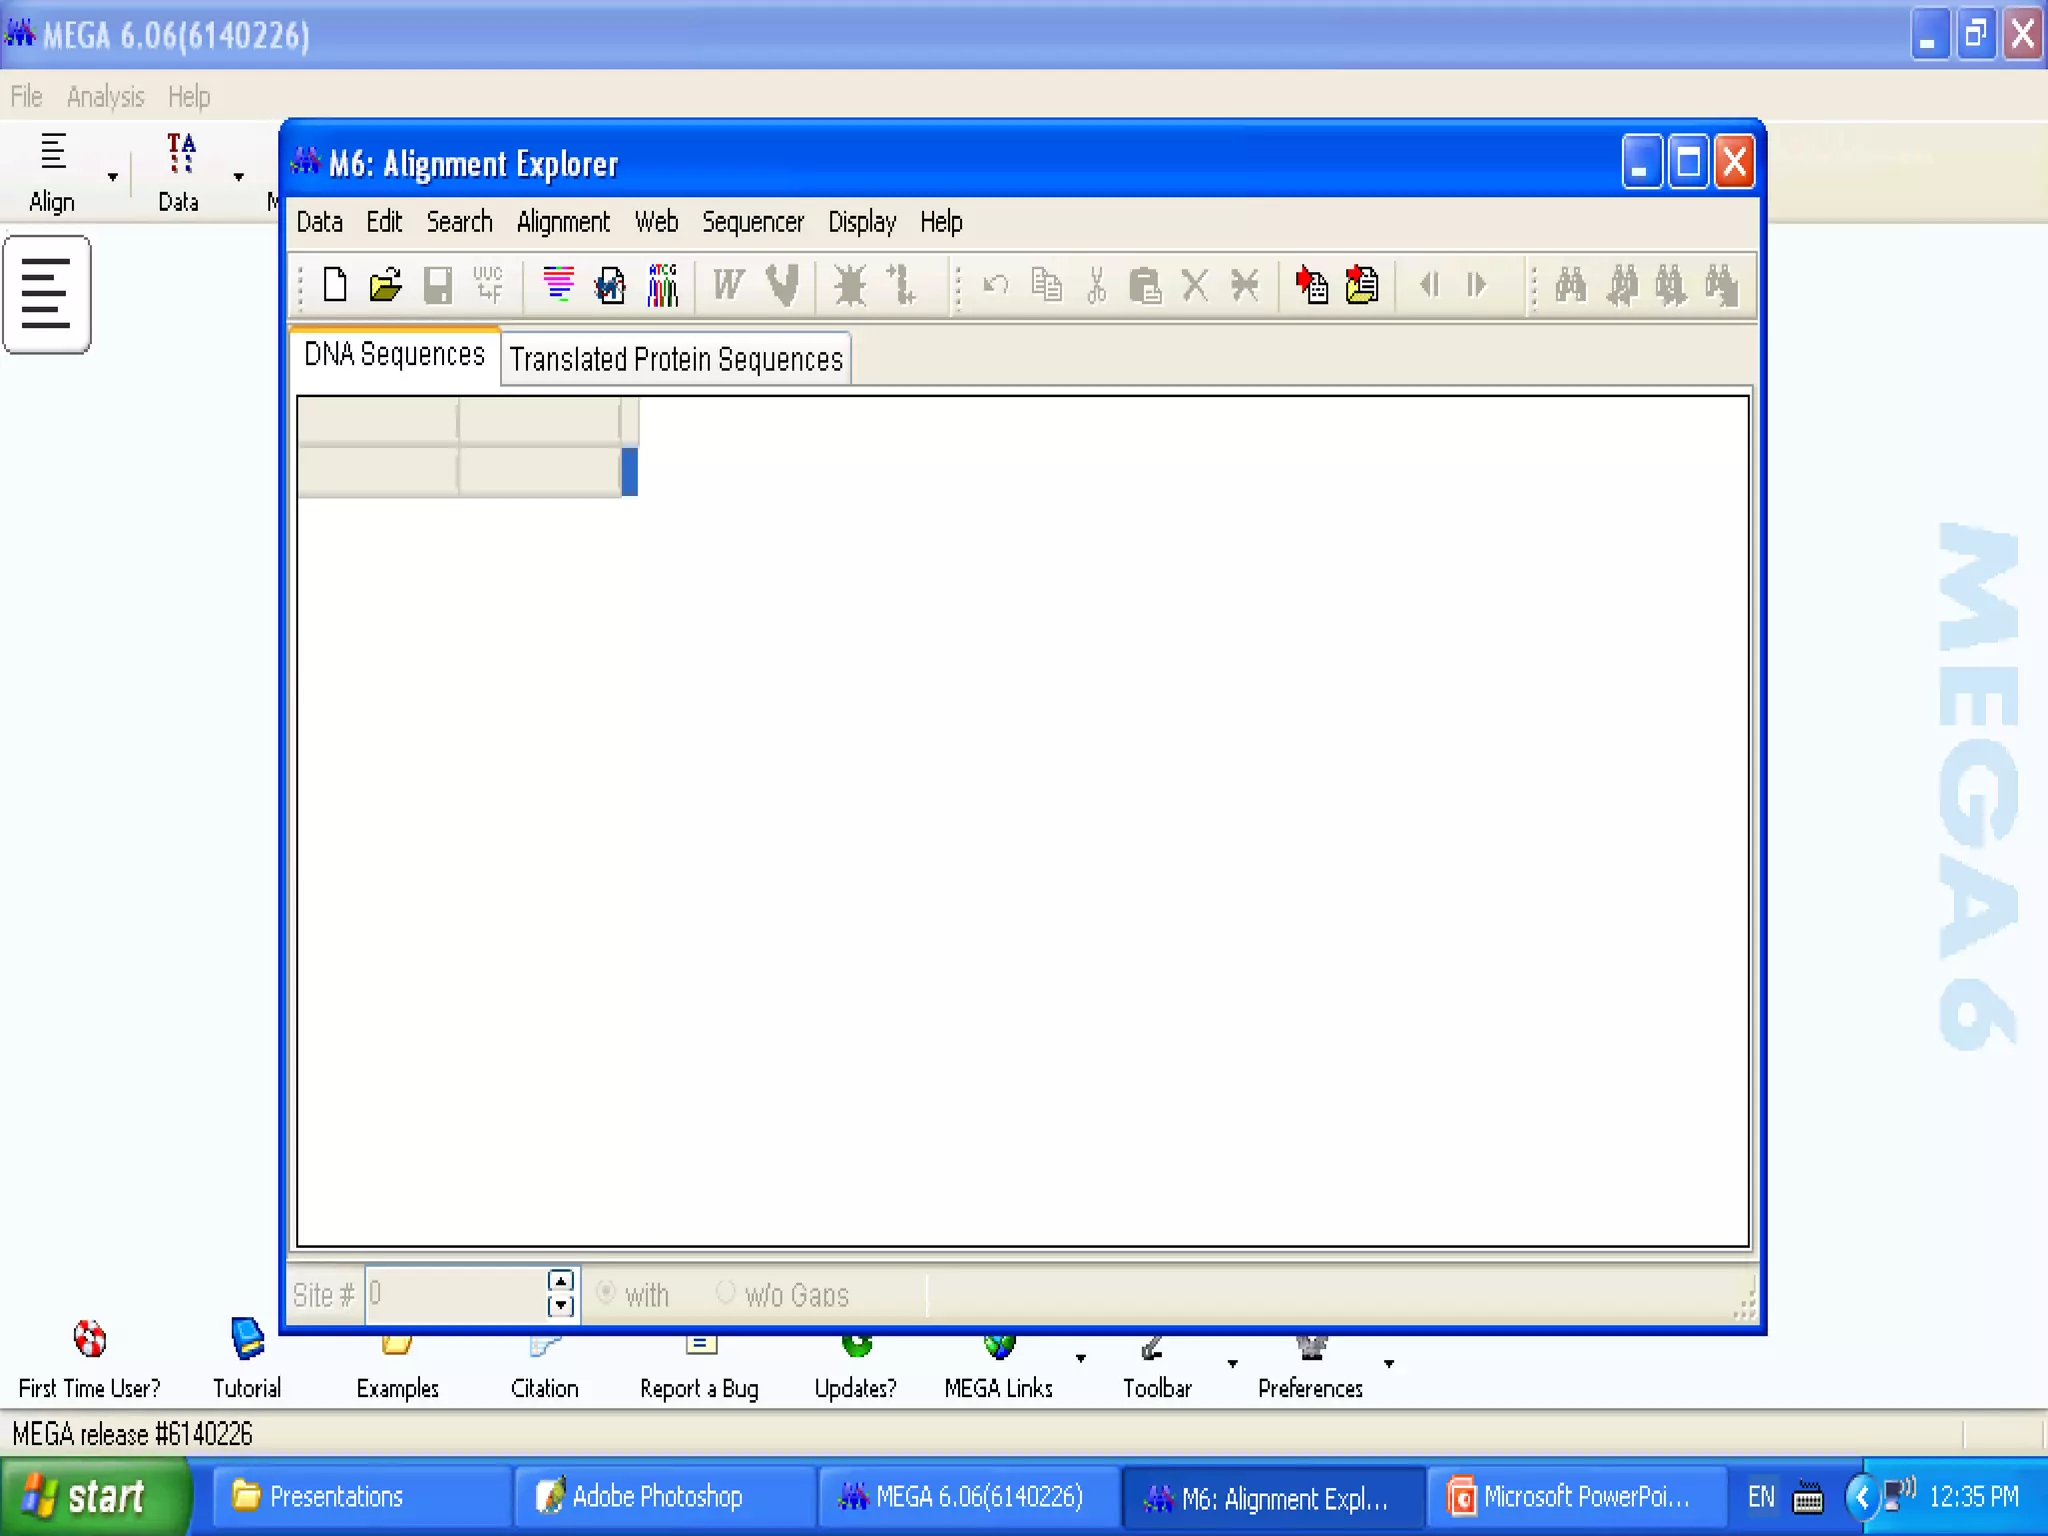Viewport: 2048px width, 1536px height.
Task: Click the MEGA web browser query icon
Action: pos(610,285)
